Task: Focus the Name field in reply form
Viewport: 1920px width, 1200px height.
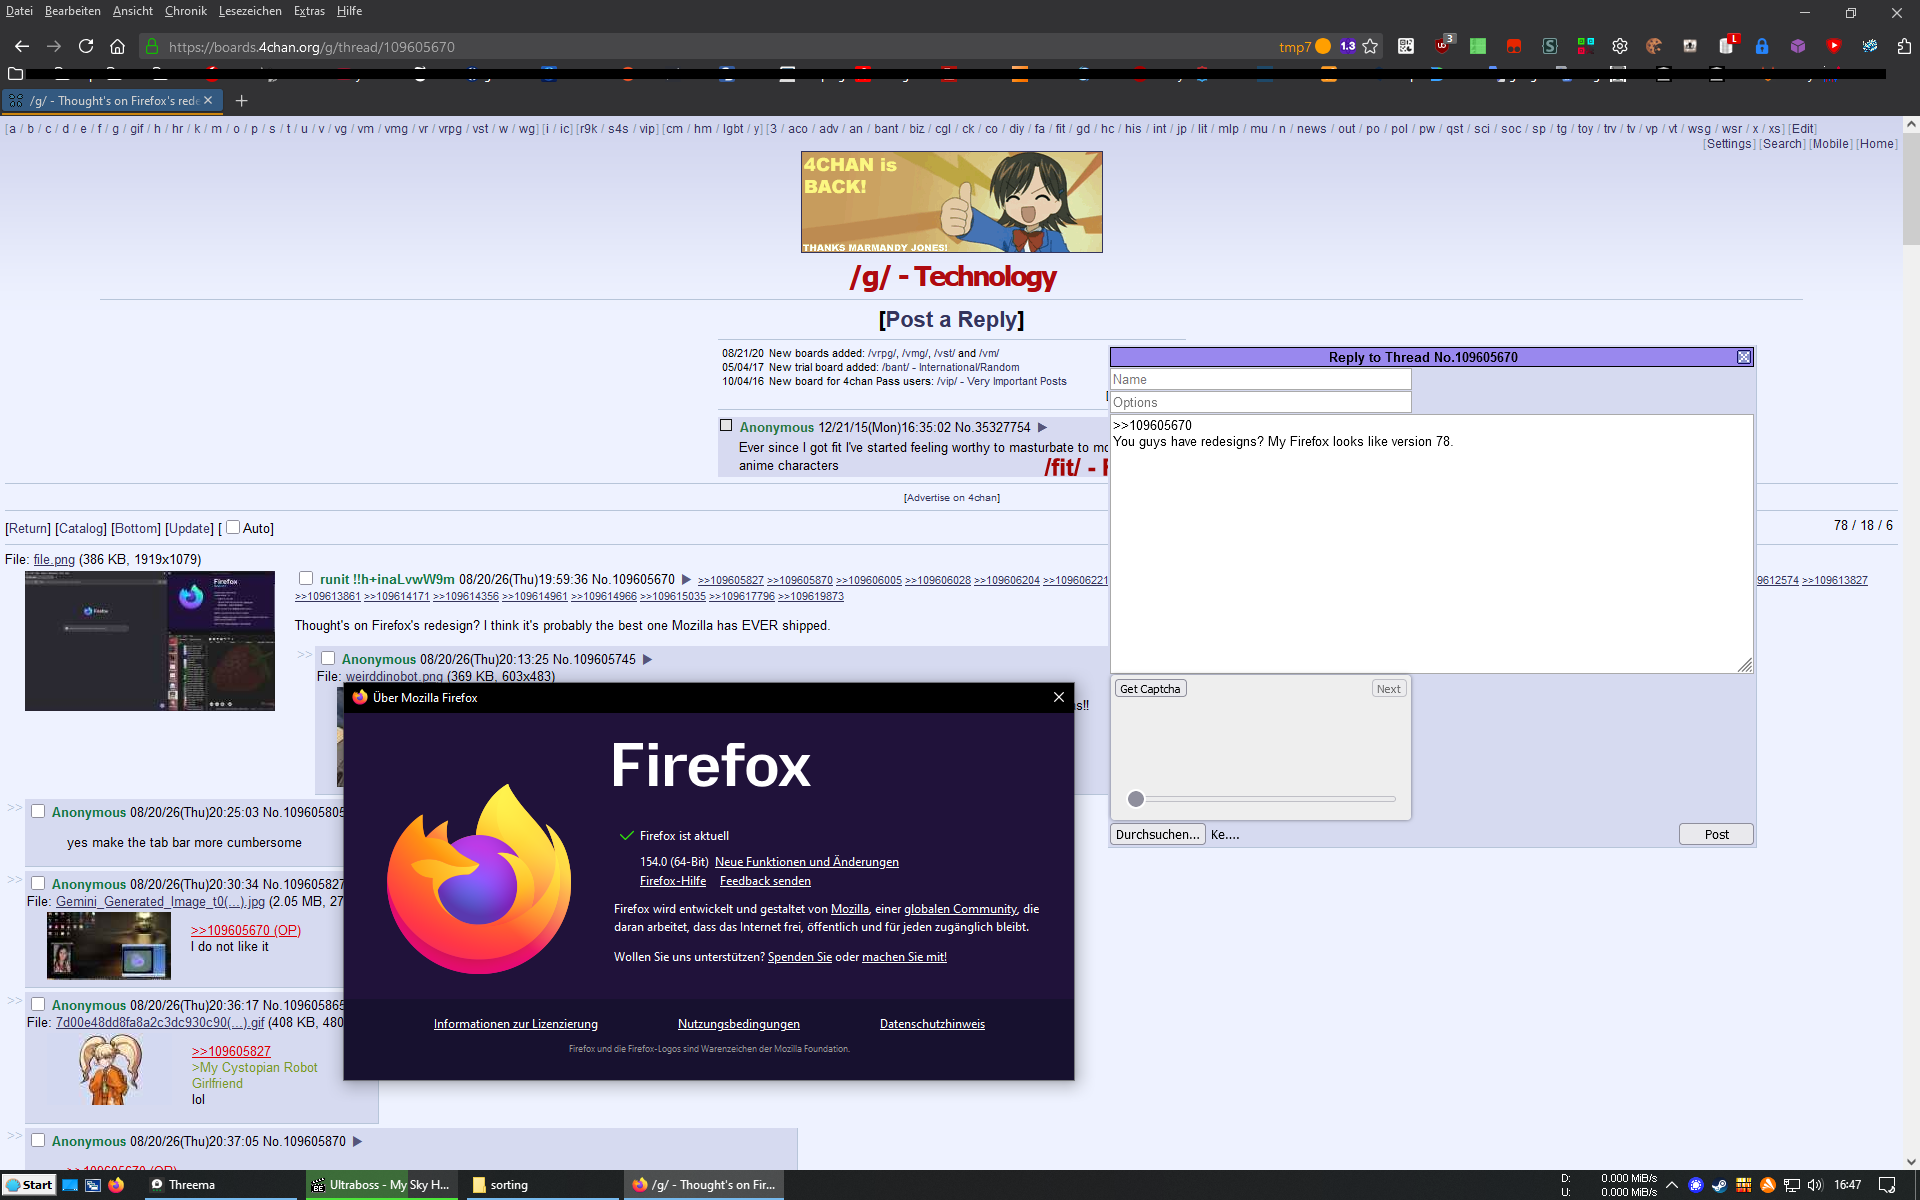Action: (x=1260, y=379)
